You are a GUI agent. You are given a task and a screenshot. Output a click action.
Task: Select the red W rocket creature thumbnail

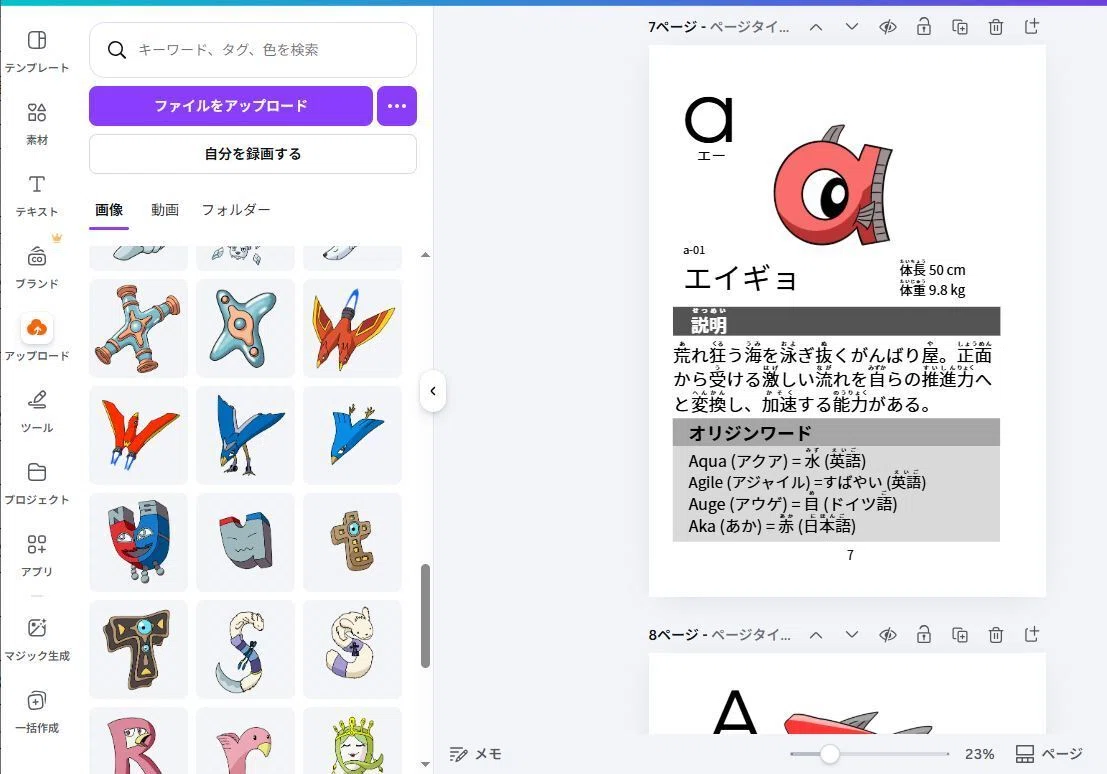[138, 435]
